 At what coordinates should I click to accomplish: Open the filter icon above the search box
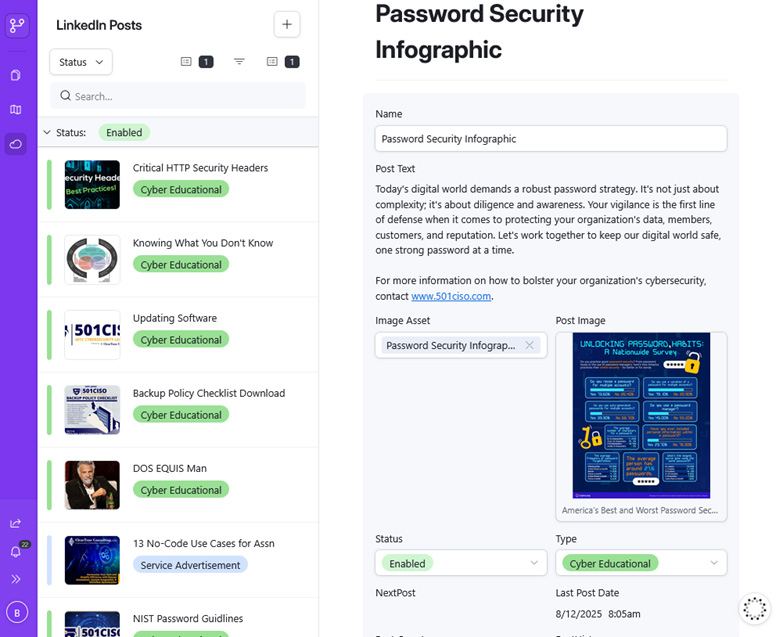(x=239, y=62)
